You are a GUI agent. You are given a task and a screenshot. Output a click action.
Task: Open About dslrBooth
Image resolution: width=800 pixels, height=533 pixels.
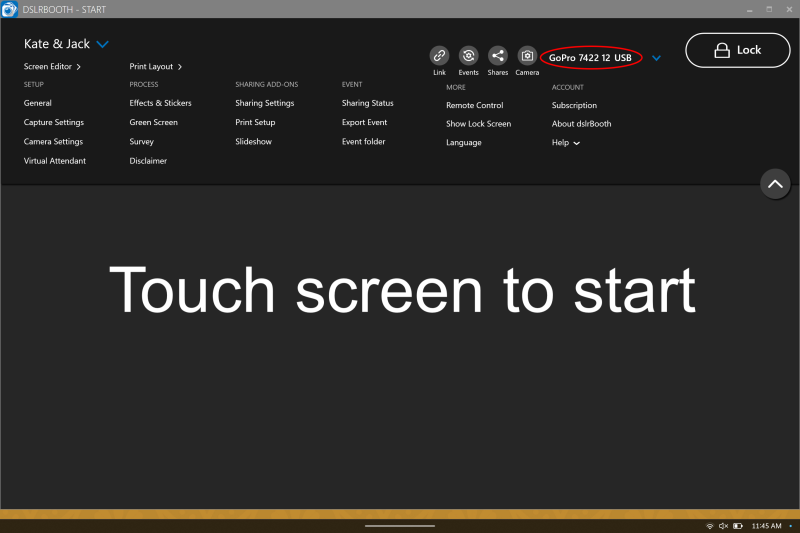[581, 124]
